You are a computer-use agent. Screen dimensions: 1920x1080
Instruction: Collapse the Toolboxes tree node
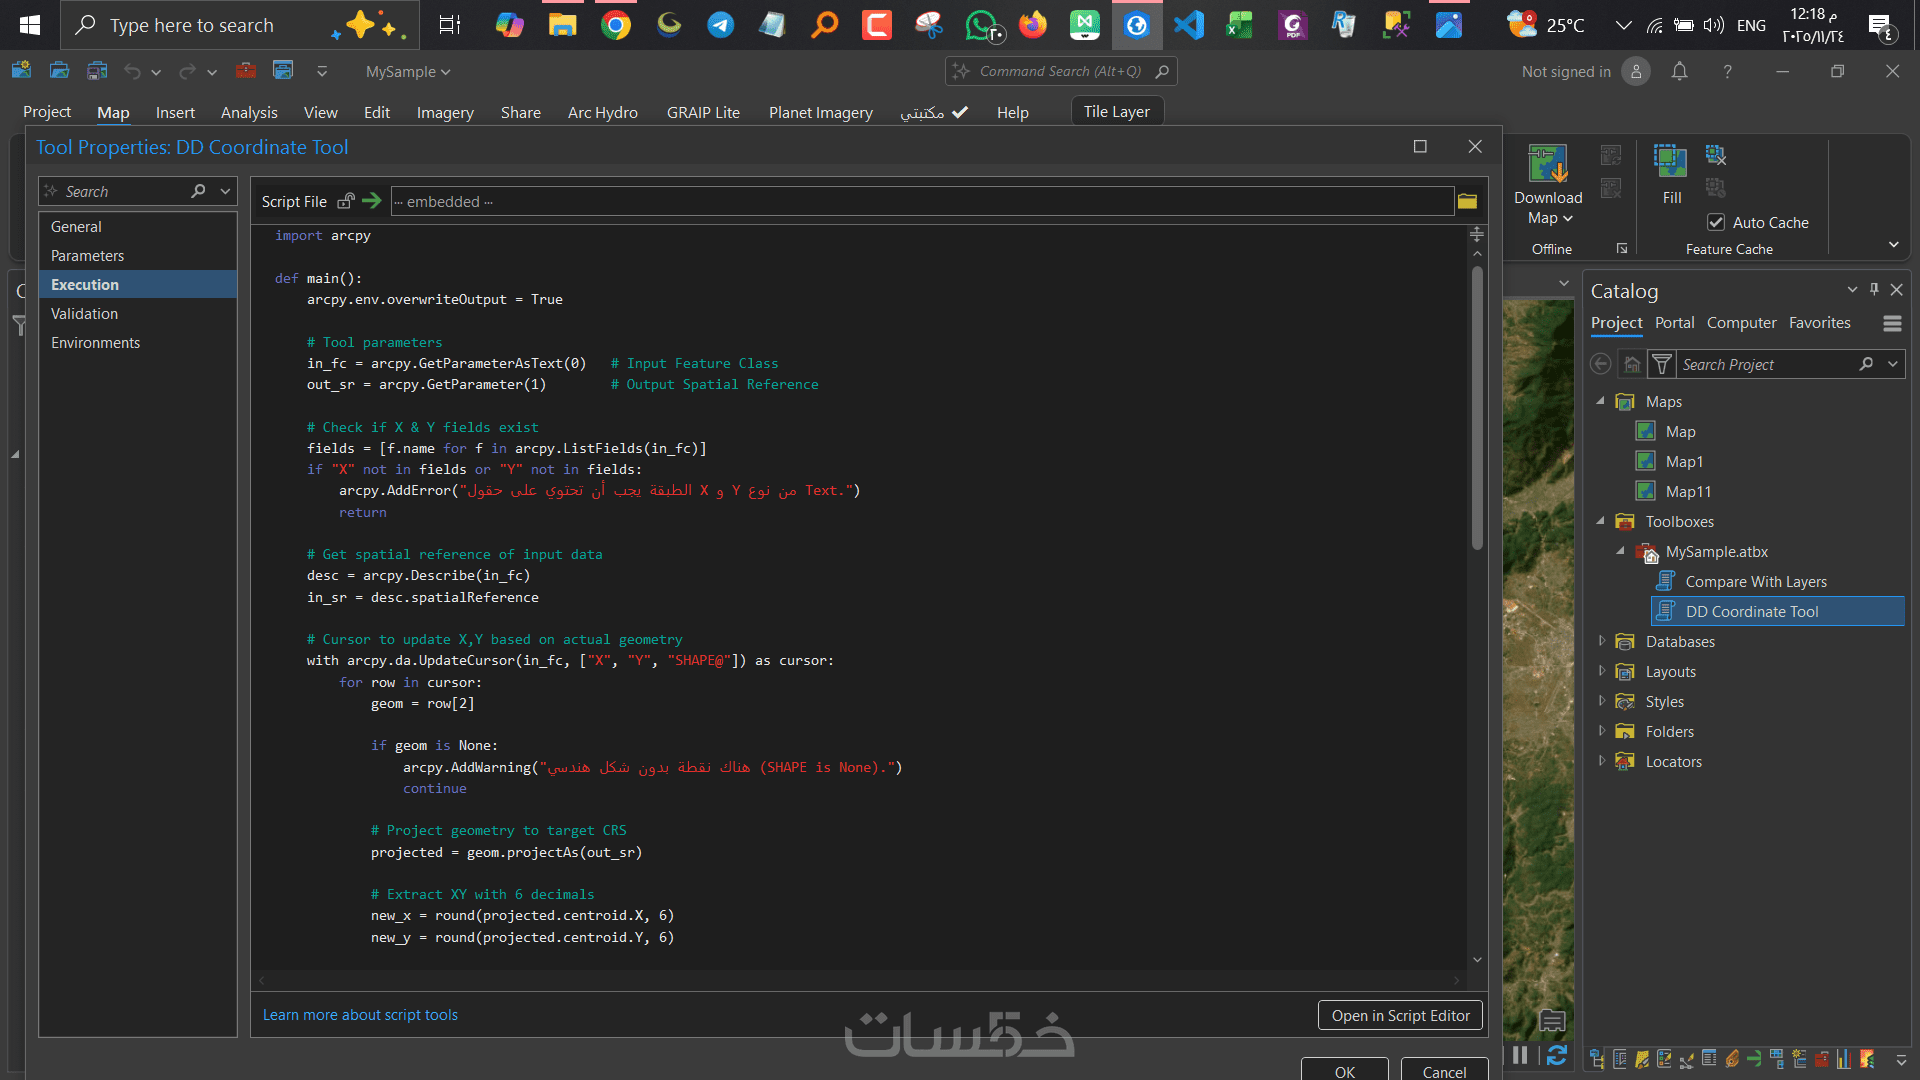click(1601, 521)
